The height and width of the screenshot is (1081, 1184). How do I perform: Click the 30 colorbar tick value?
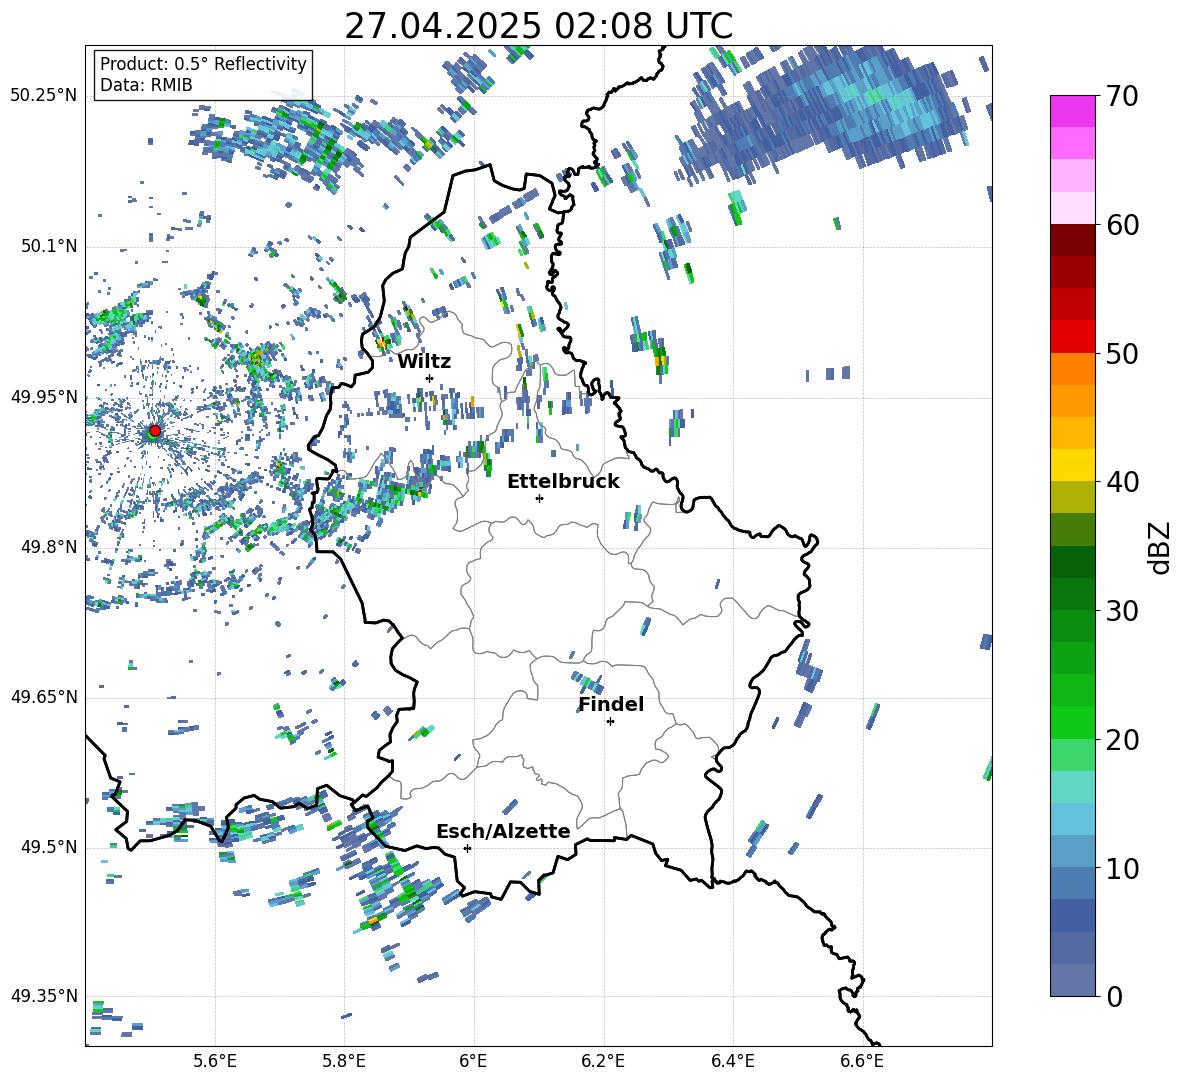[x=1122, y=611]
